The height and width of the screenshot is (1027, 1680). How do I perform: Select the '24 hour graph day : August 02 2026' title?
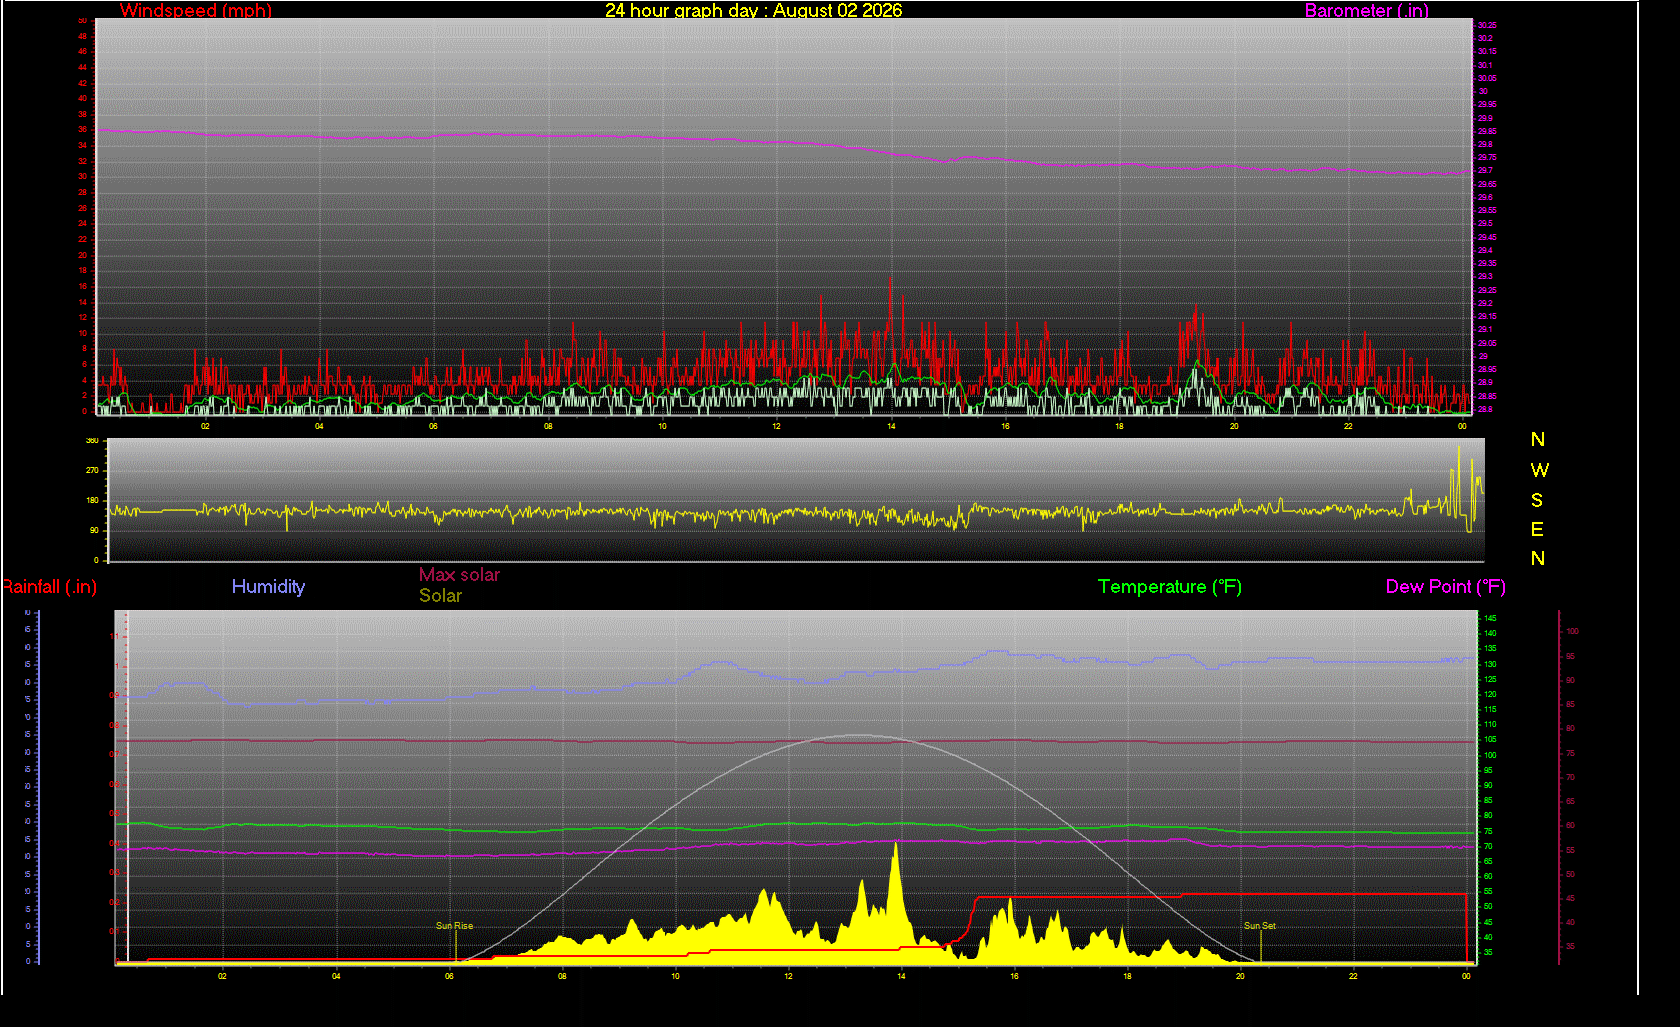coord(753,11)
